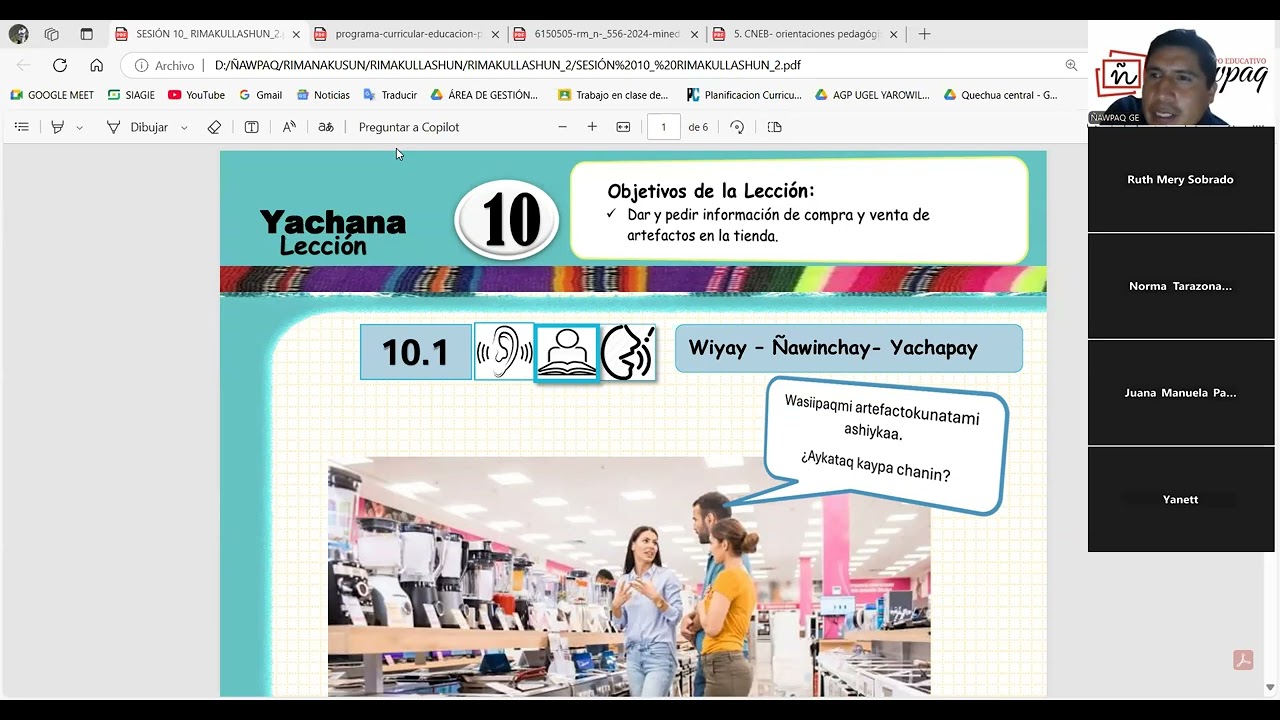Toggle fit to width view
Image resolution: width=1280 pixels, height=720 pixels.
[623, 127]
